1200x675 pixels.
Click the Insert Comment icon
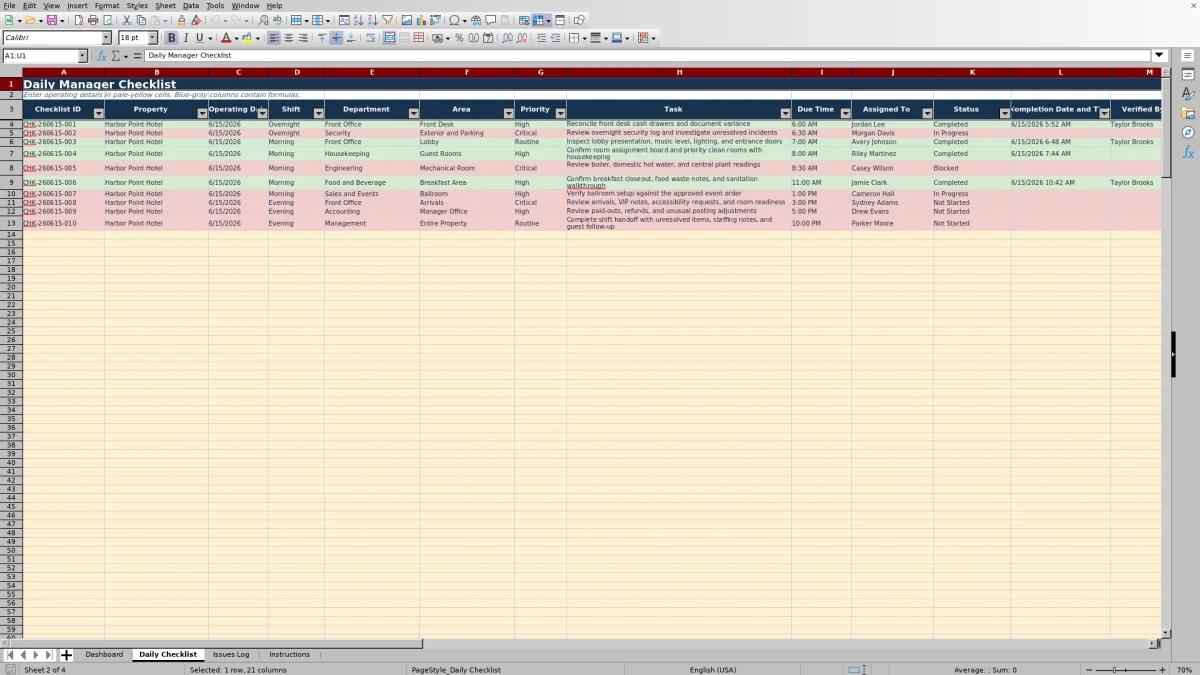tap(491, 20)
